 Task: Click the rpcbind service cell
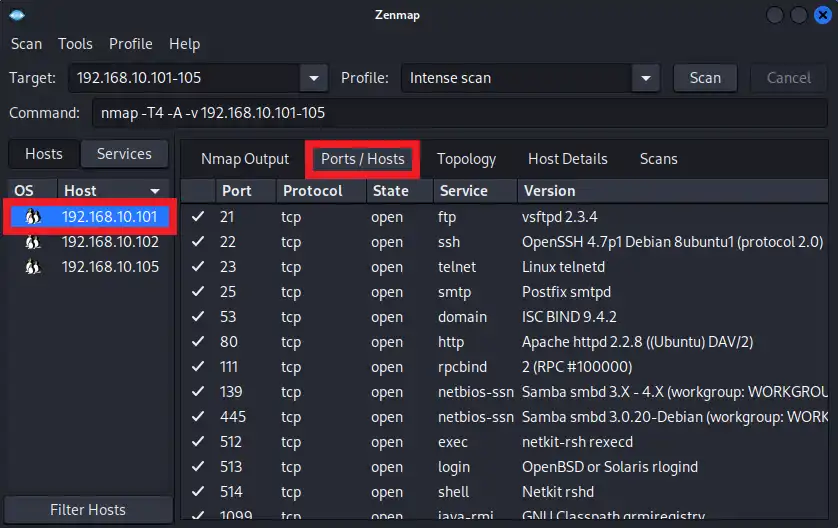click(x=462, y=367)
